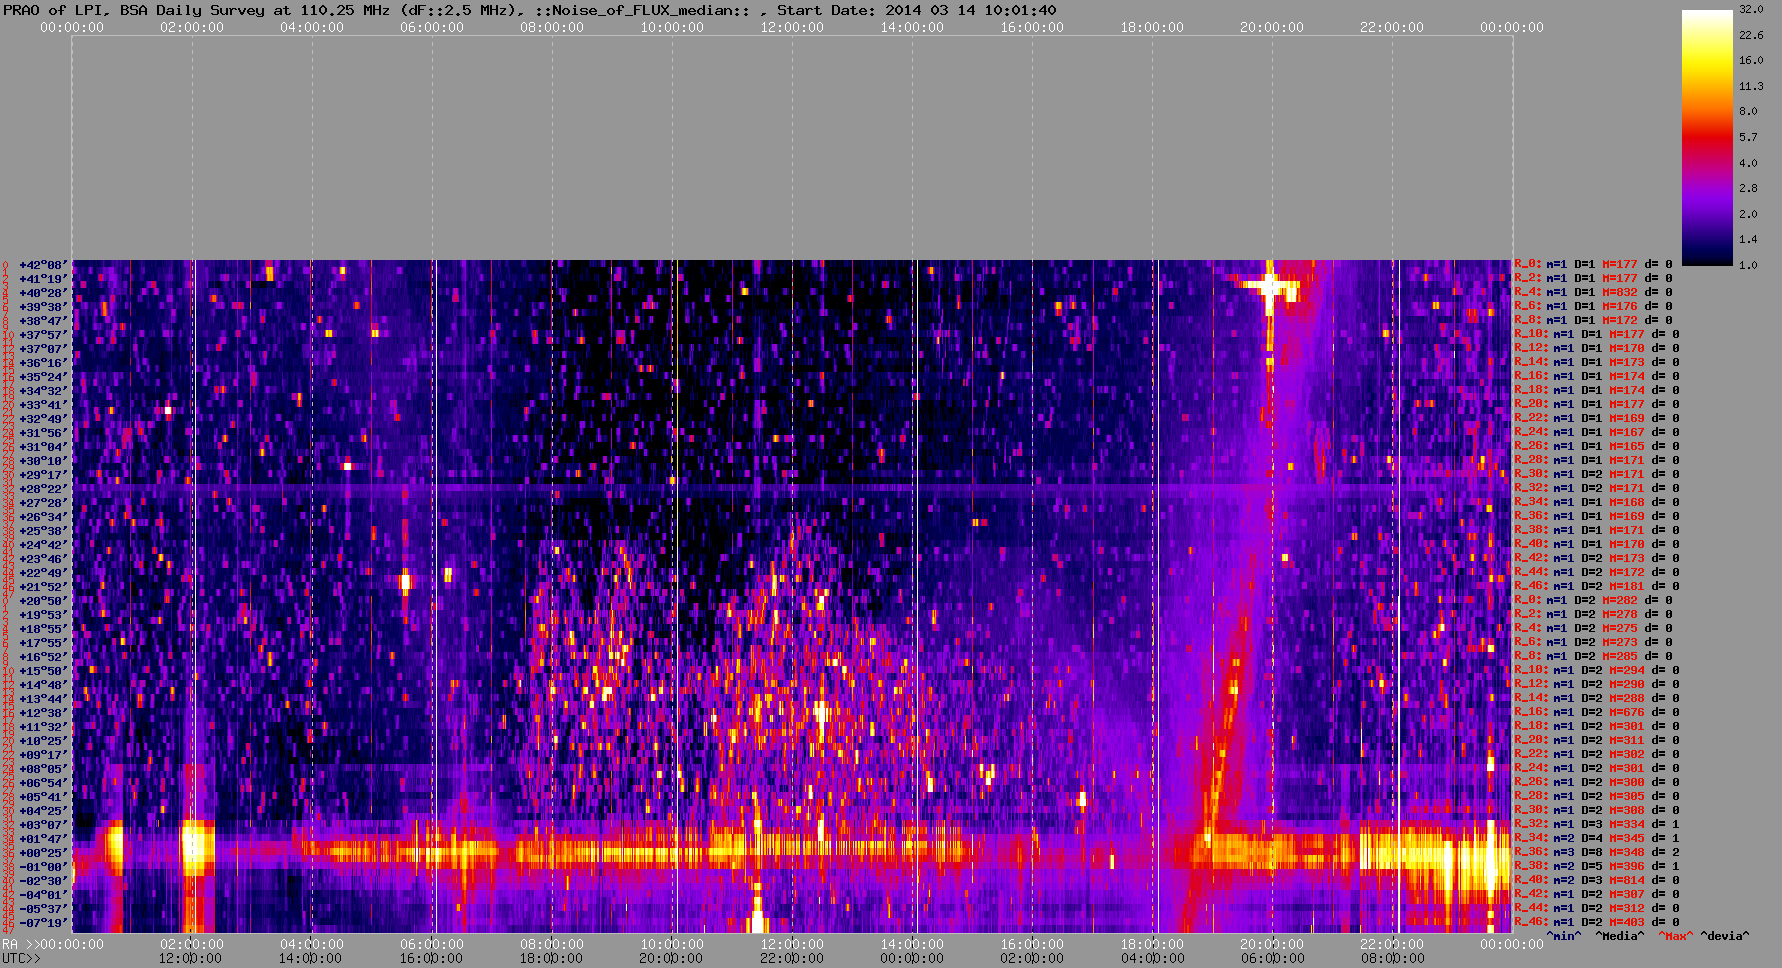Click the R_24 stats row with M=167
The image size is (1782, 968).
1597,433
